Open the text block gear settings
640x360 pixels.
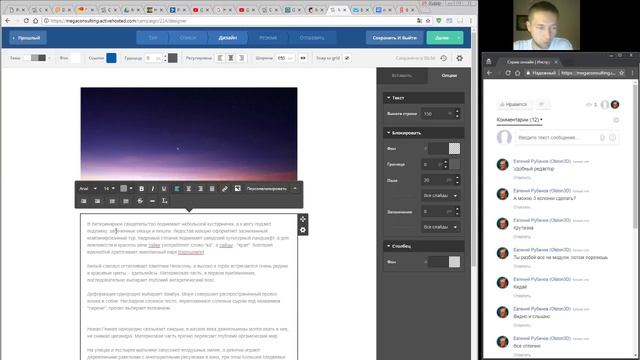tap(302, 230)
